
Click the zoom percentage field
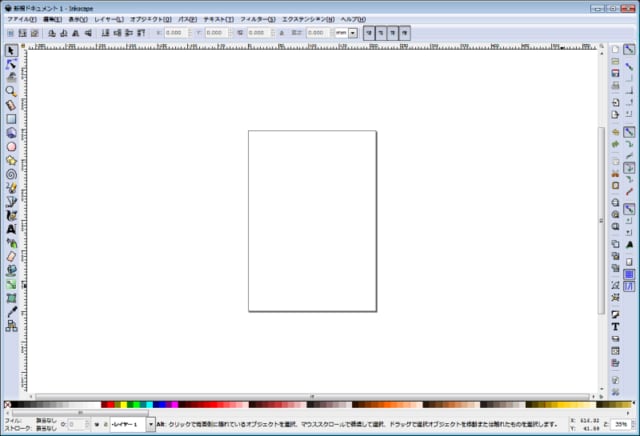[x=622, y=424]
